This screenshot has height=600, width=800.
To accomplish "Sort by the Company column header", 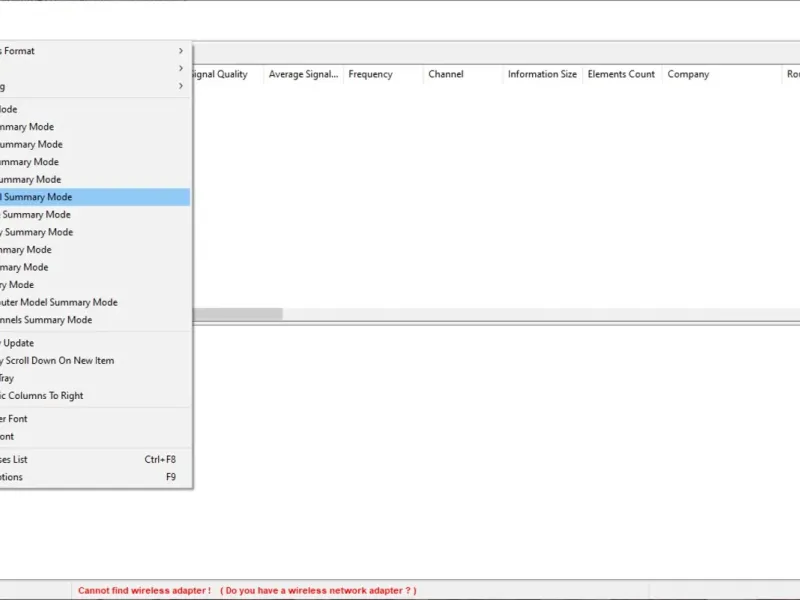I will pos(721,74).
